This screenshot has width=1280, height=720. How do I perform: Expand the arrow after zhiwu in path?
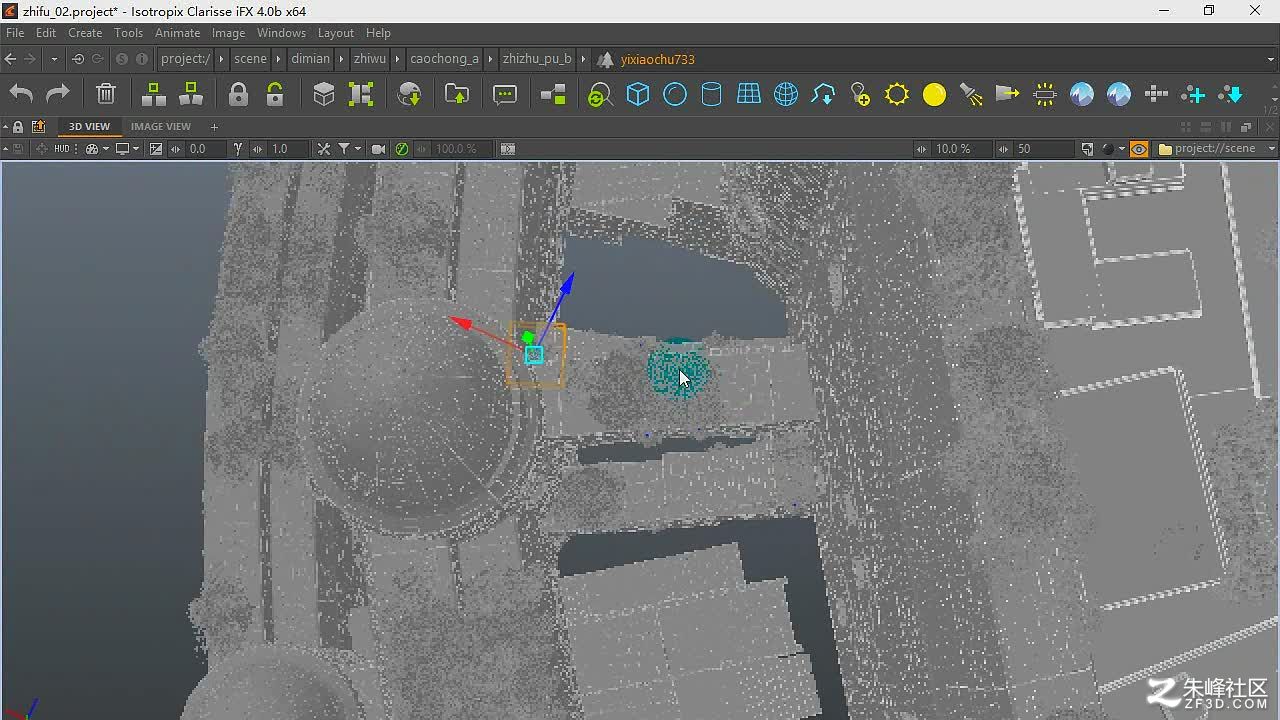coord(398,59)
